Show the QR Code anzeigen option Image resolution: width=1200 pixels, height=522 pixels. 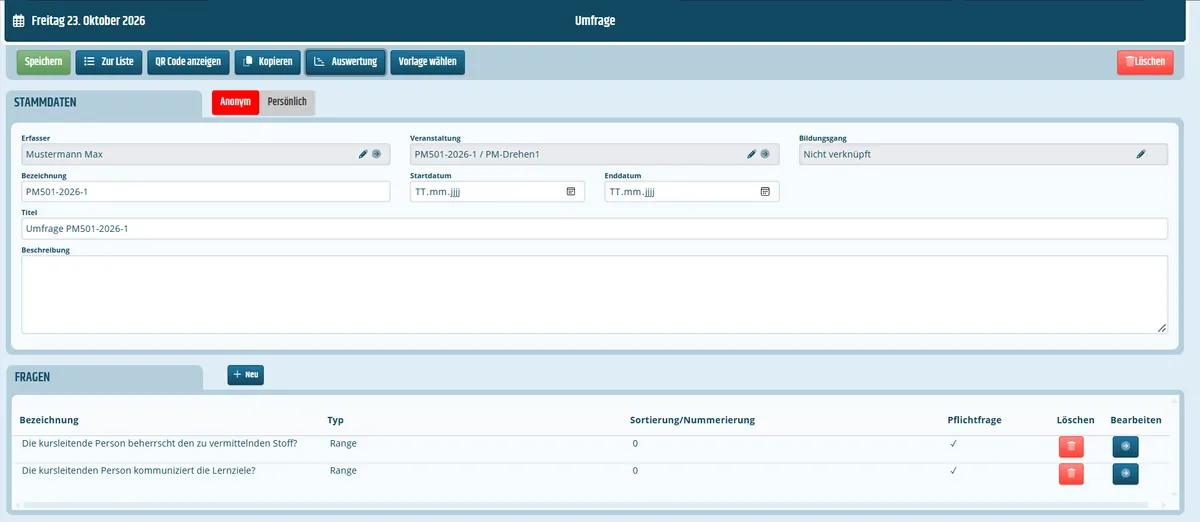pos(188,62)
